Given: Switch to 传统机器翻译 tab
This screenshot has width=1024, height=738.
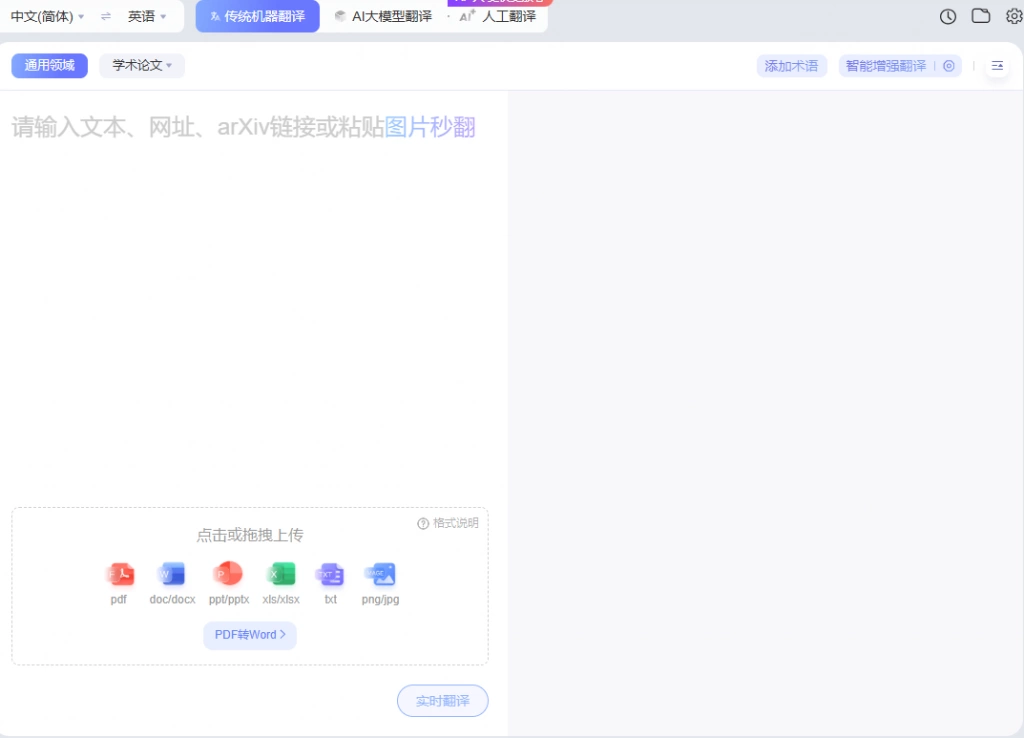Looking at the screenshot, I should [257, 16].
